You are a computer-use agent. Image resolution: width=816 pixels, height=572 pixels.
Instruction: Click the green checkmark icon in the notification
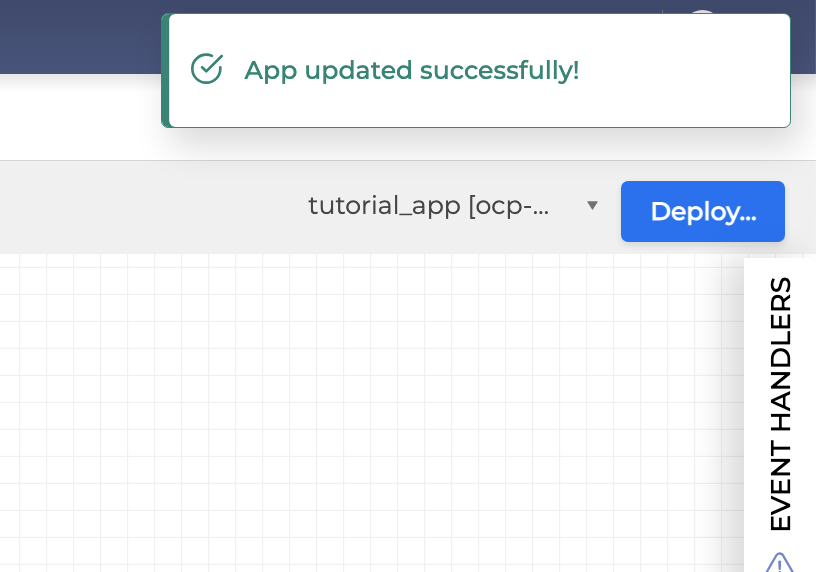coord(206,69)
